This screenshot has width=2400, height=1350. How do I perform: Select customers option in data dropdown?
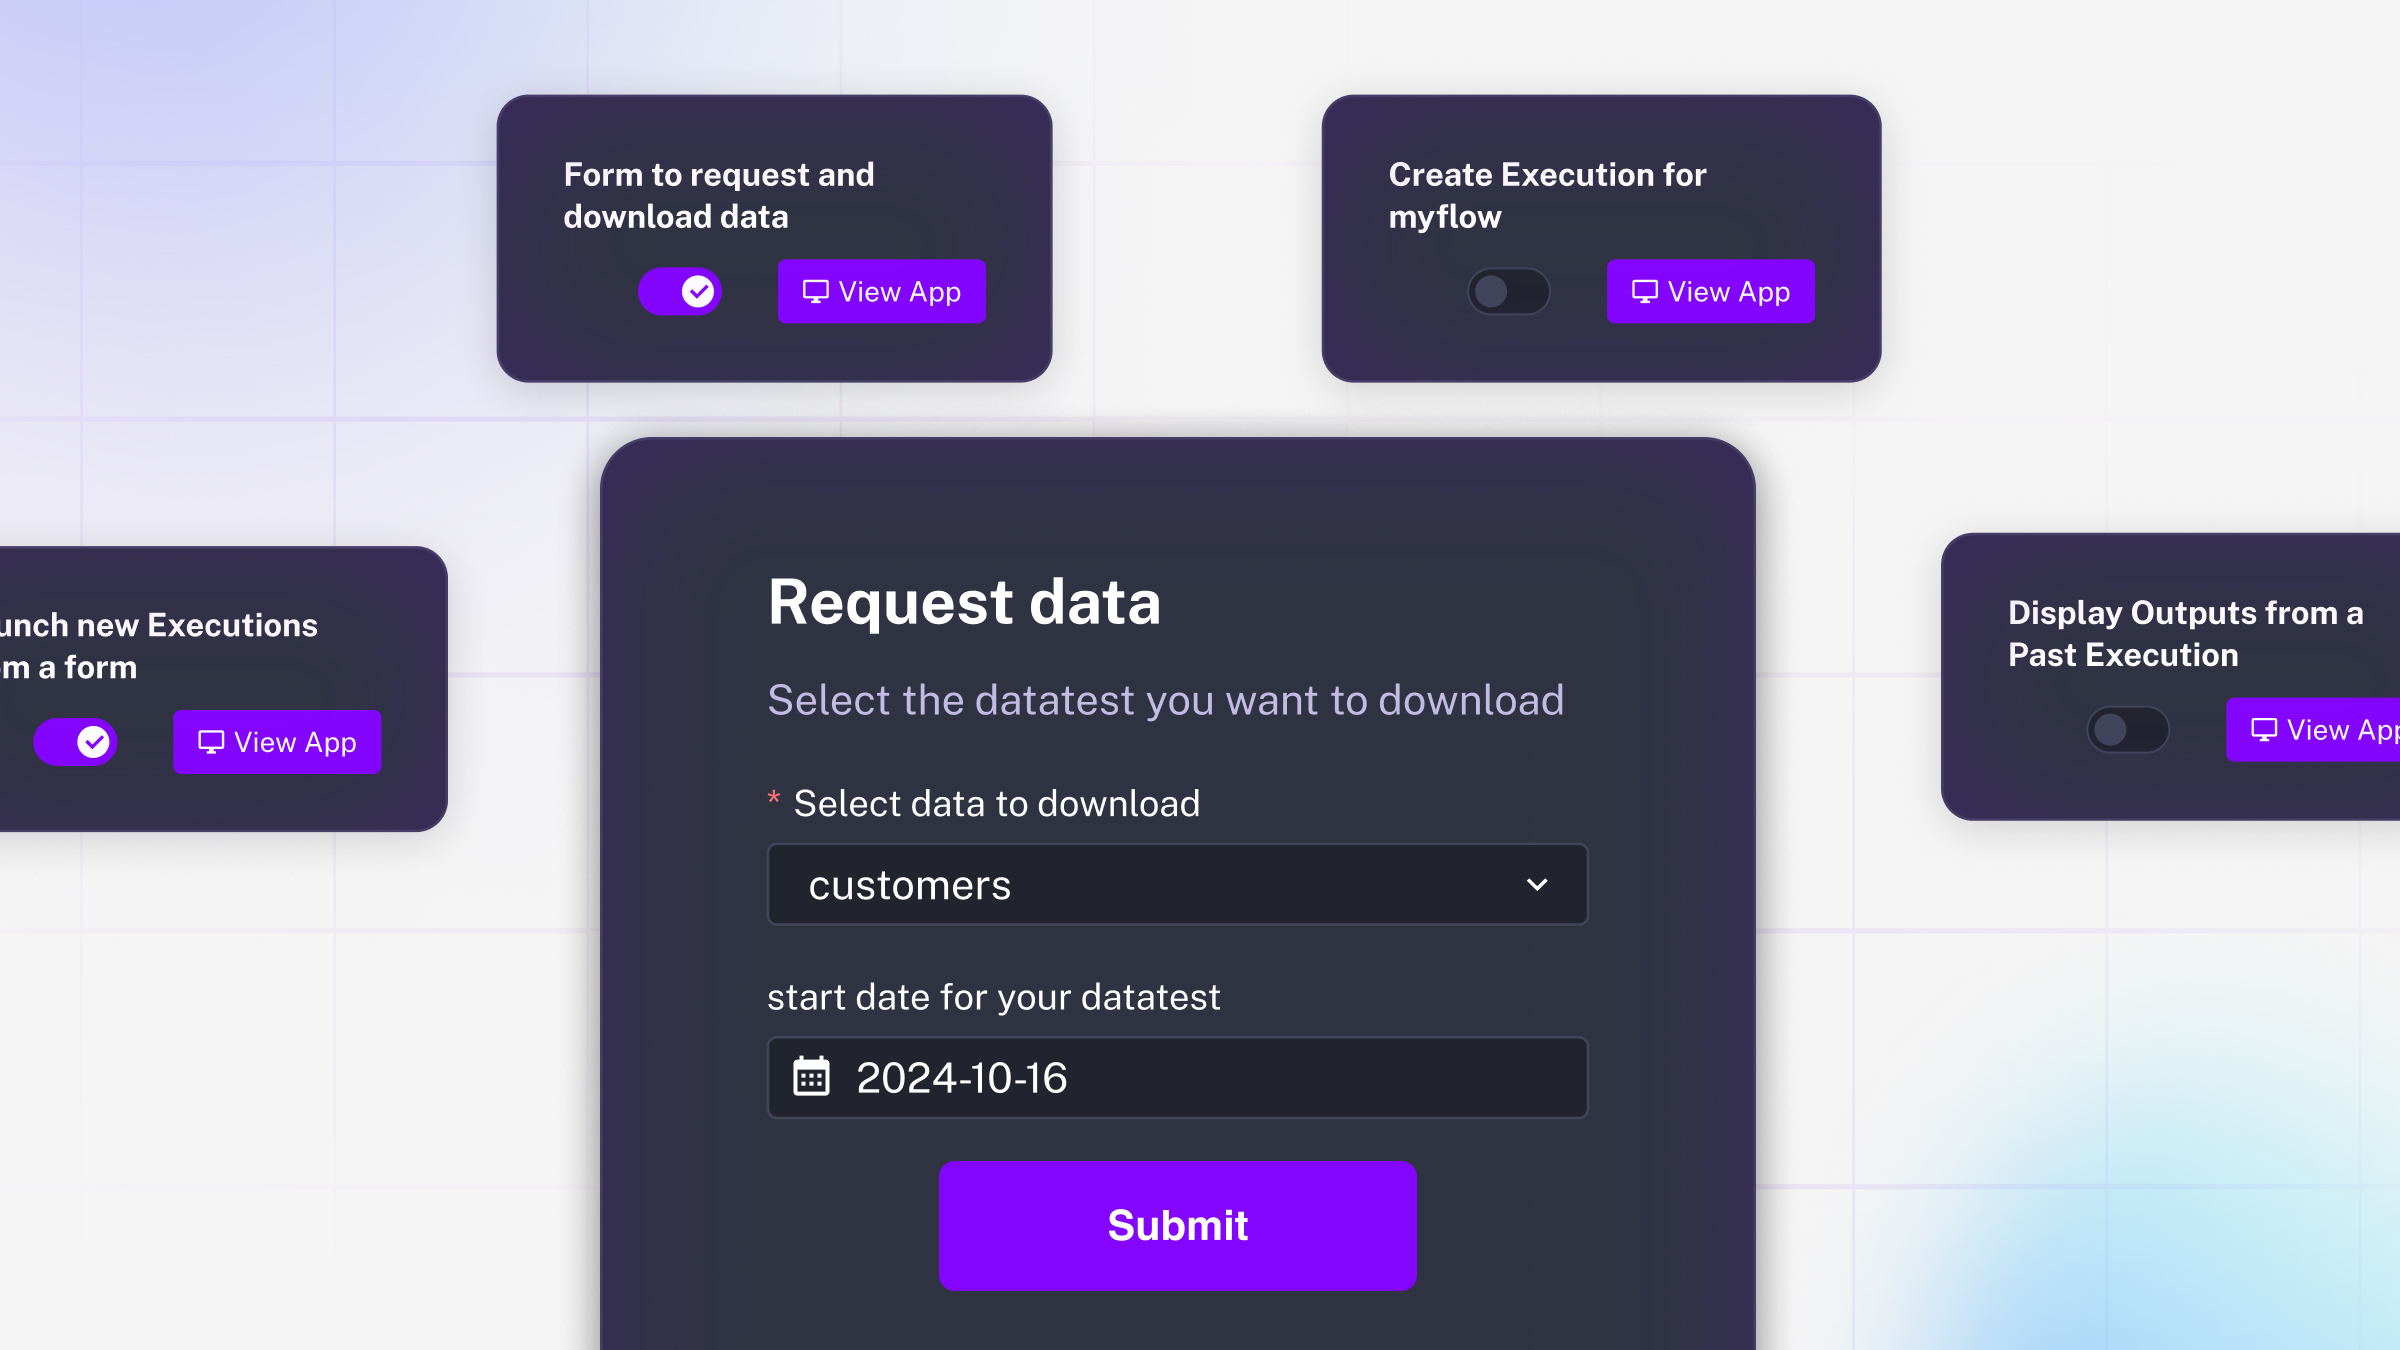point(1177,885)
